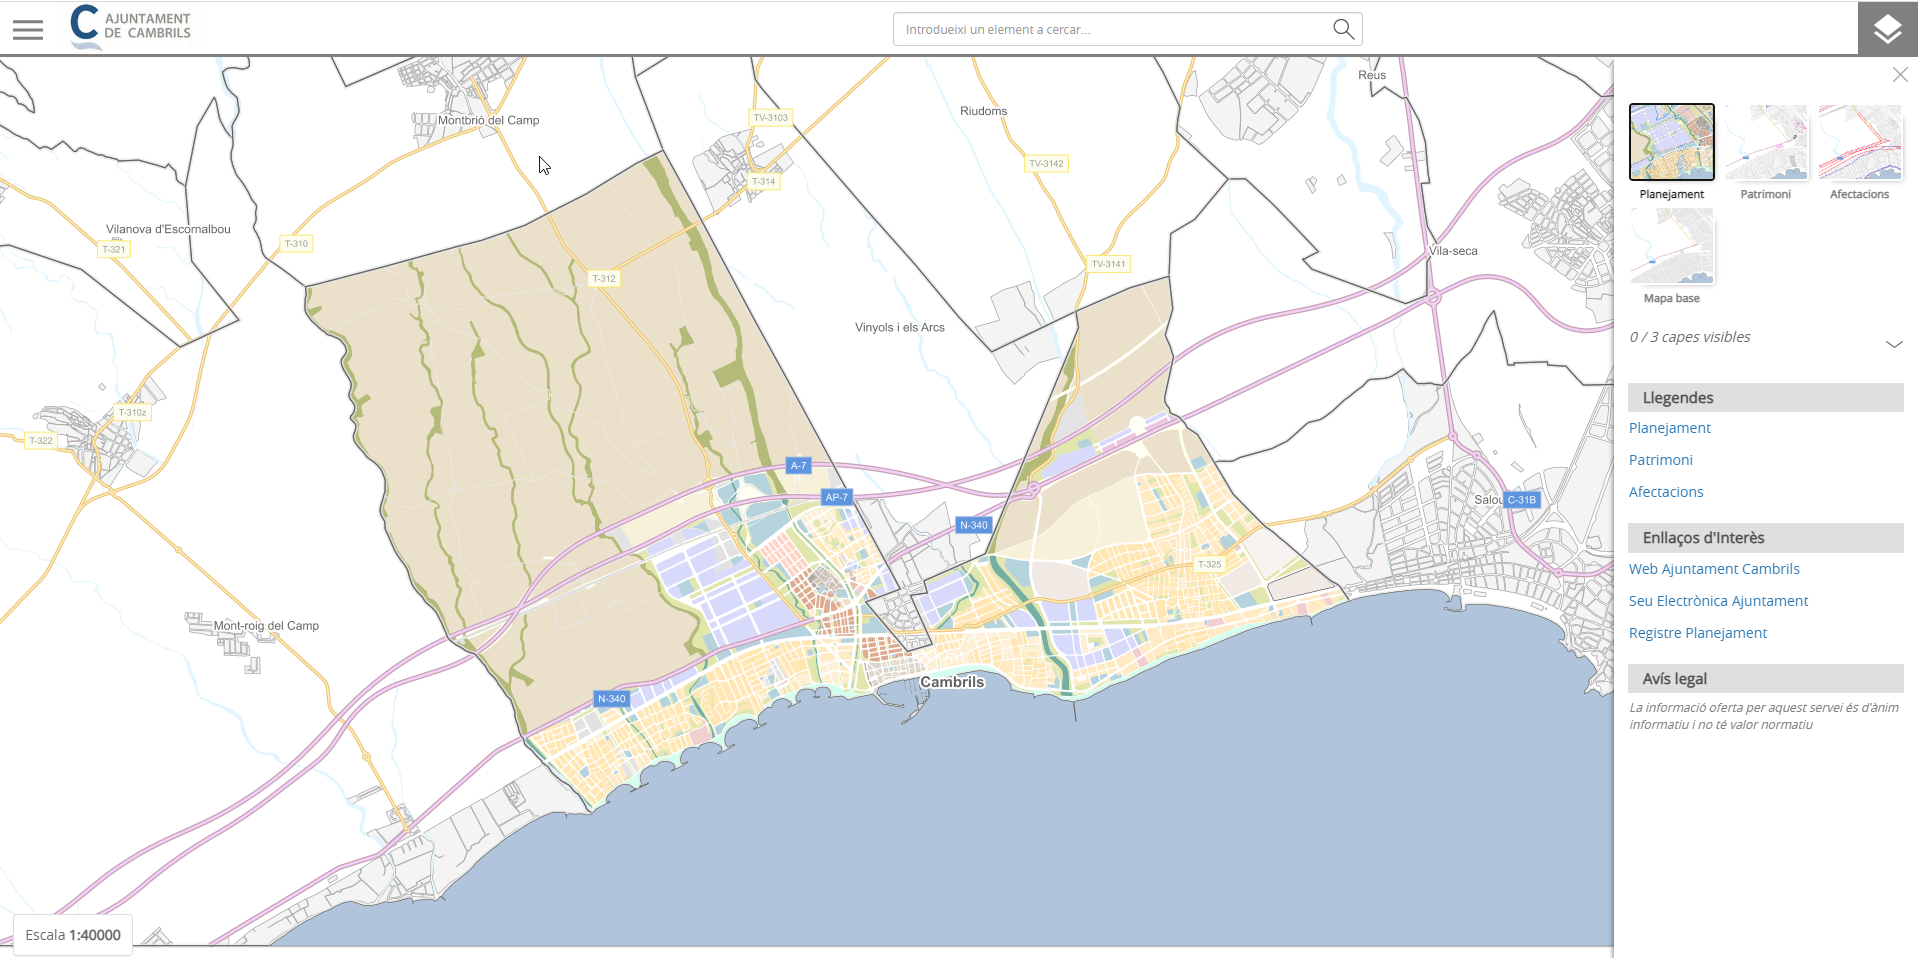Open the Patrimoni legend link
This screenshot has width=1918, height=958.
click(1660, 460)
